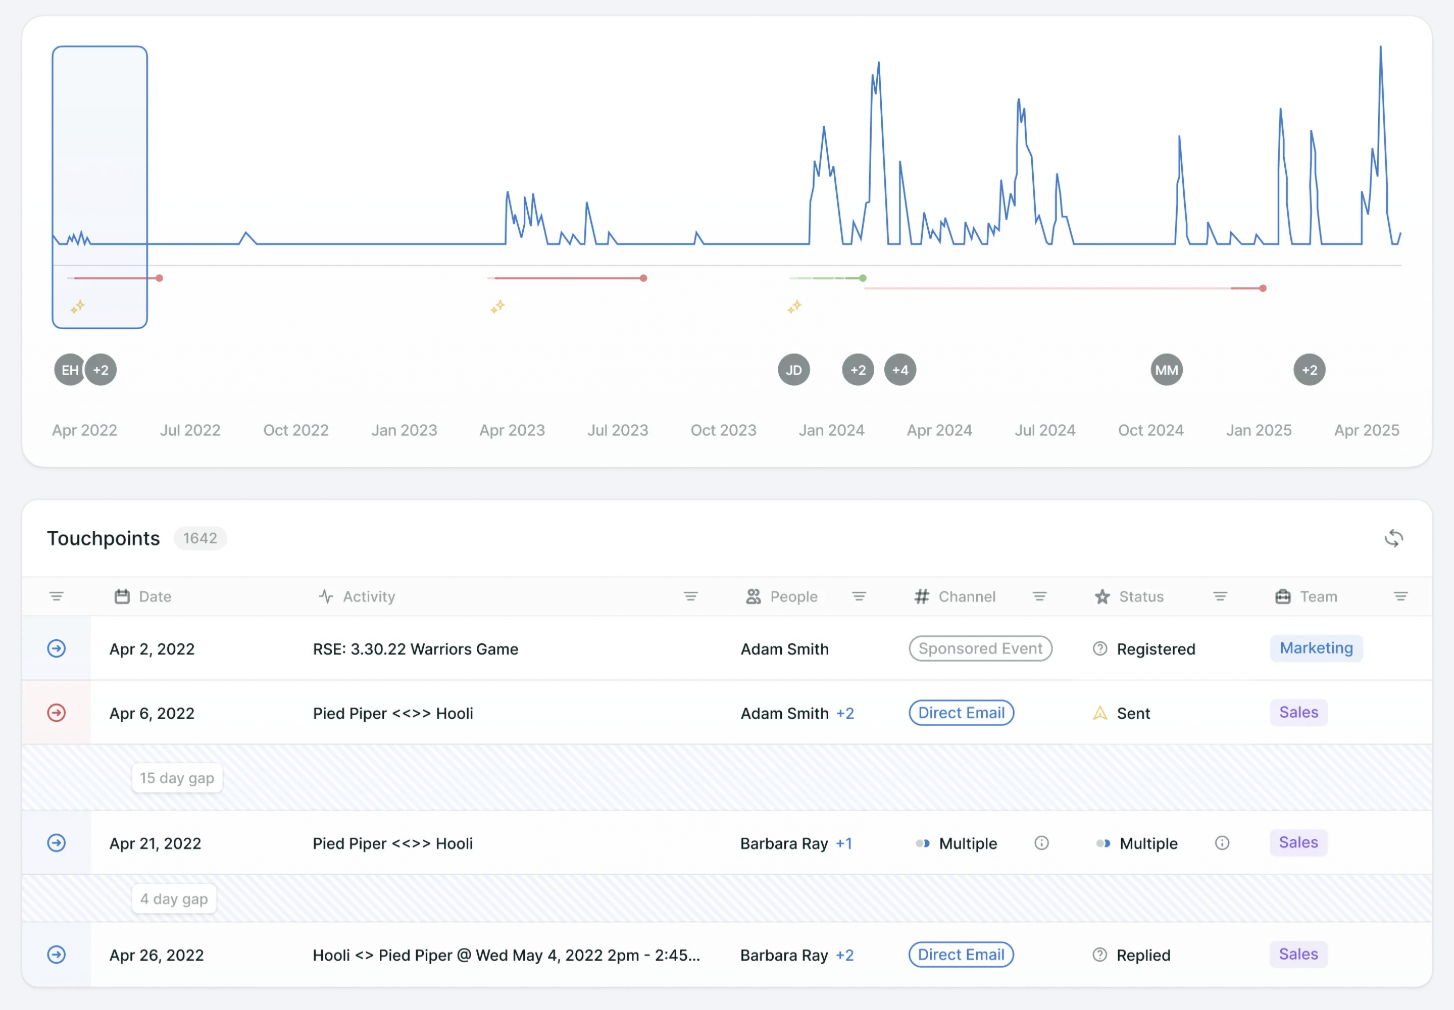
Task: Click the calendar icon in the Date header
Action: [x=120, y=596]
